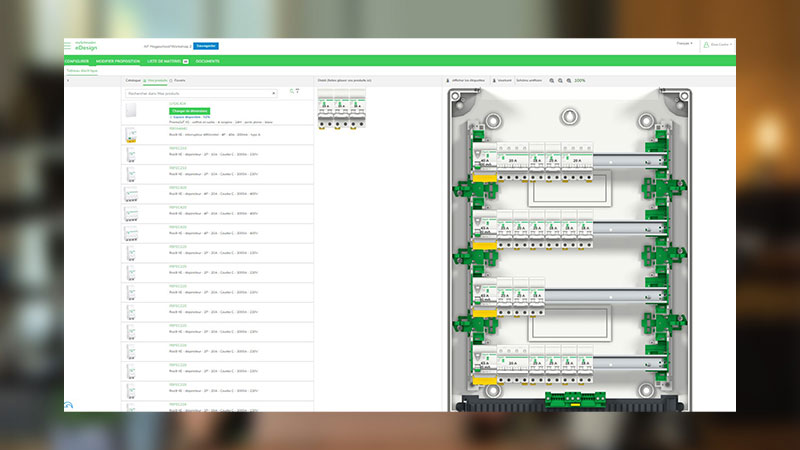The width and height of the screenshot is (800, 450).
Task: Select the Mes produits tab
Action: point(156,81)
